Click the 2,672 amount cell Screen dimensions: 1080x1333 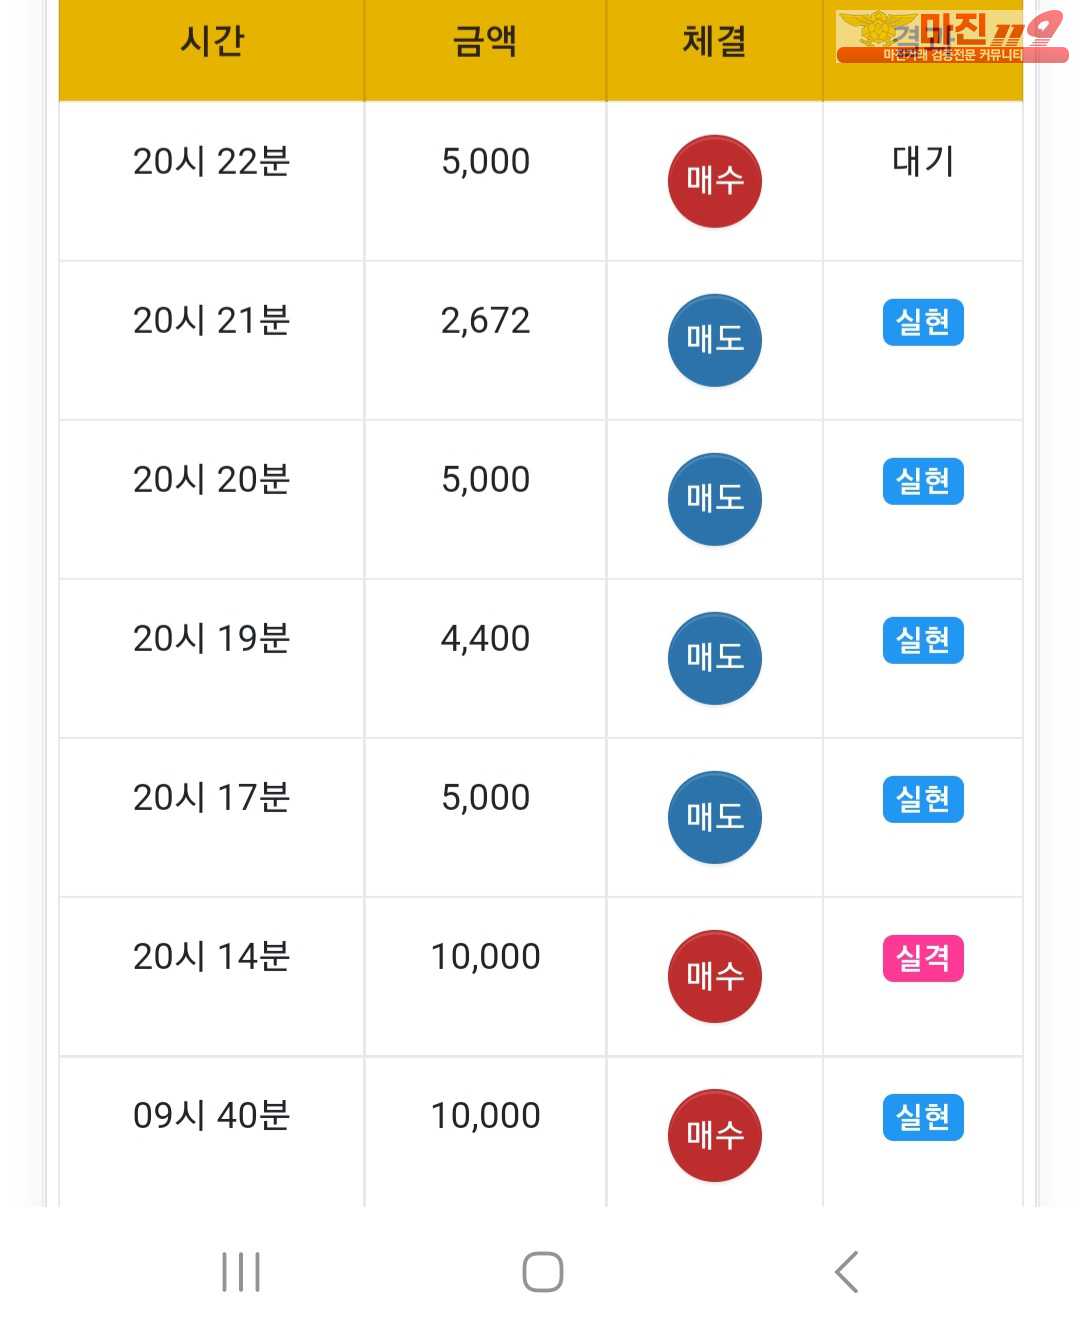pos(485,320)
